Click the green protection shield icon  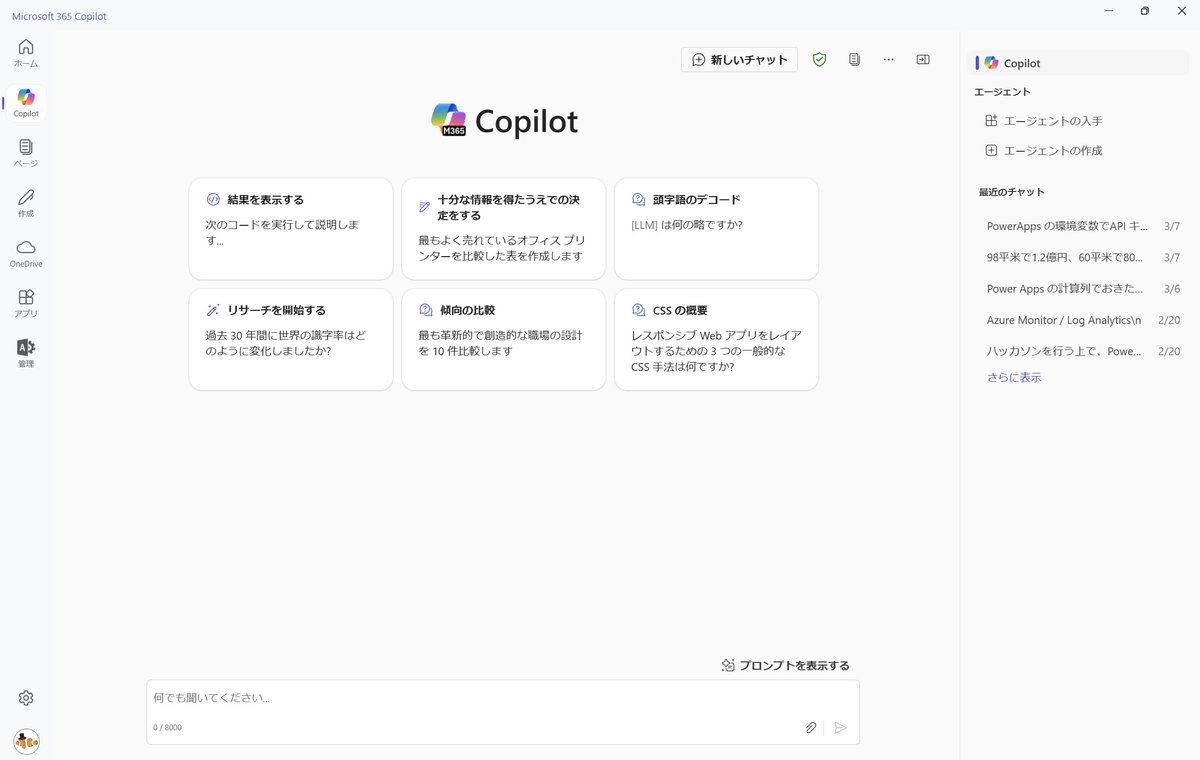819,59
